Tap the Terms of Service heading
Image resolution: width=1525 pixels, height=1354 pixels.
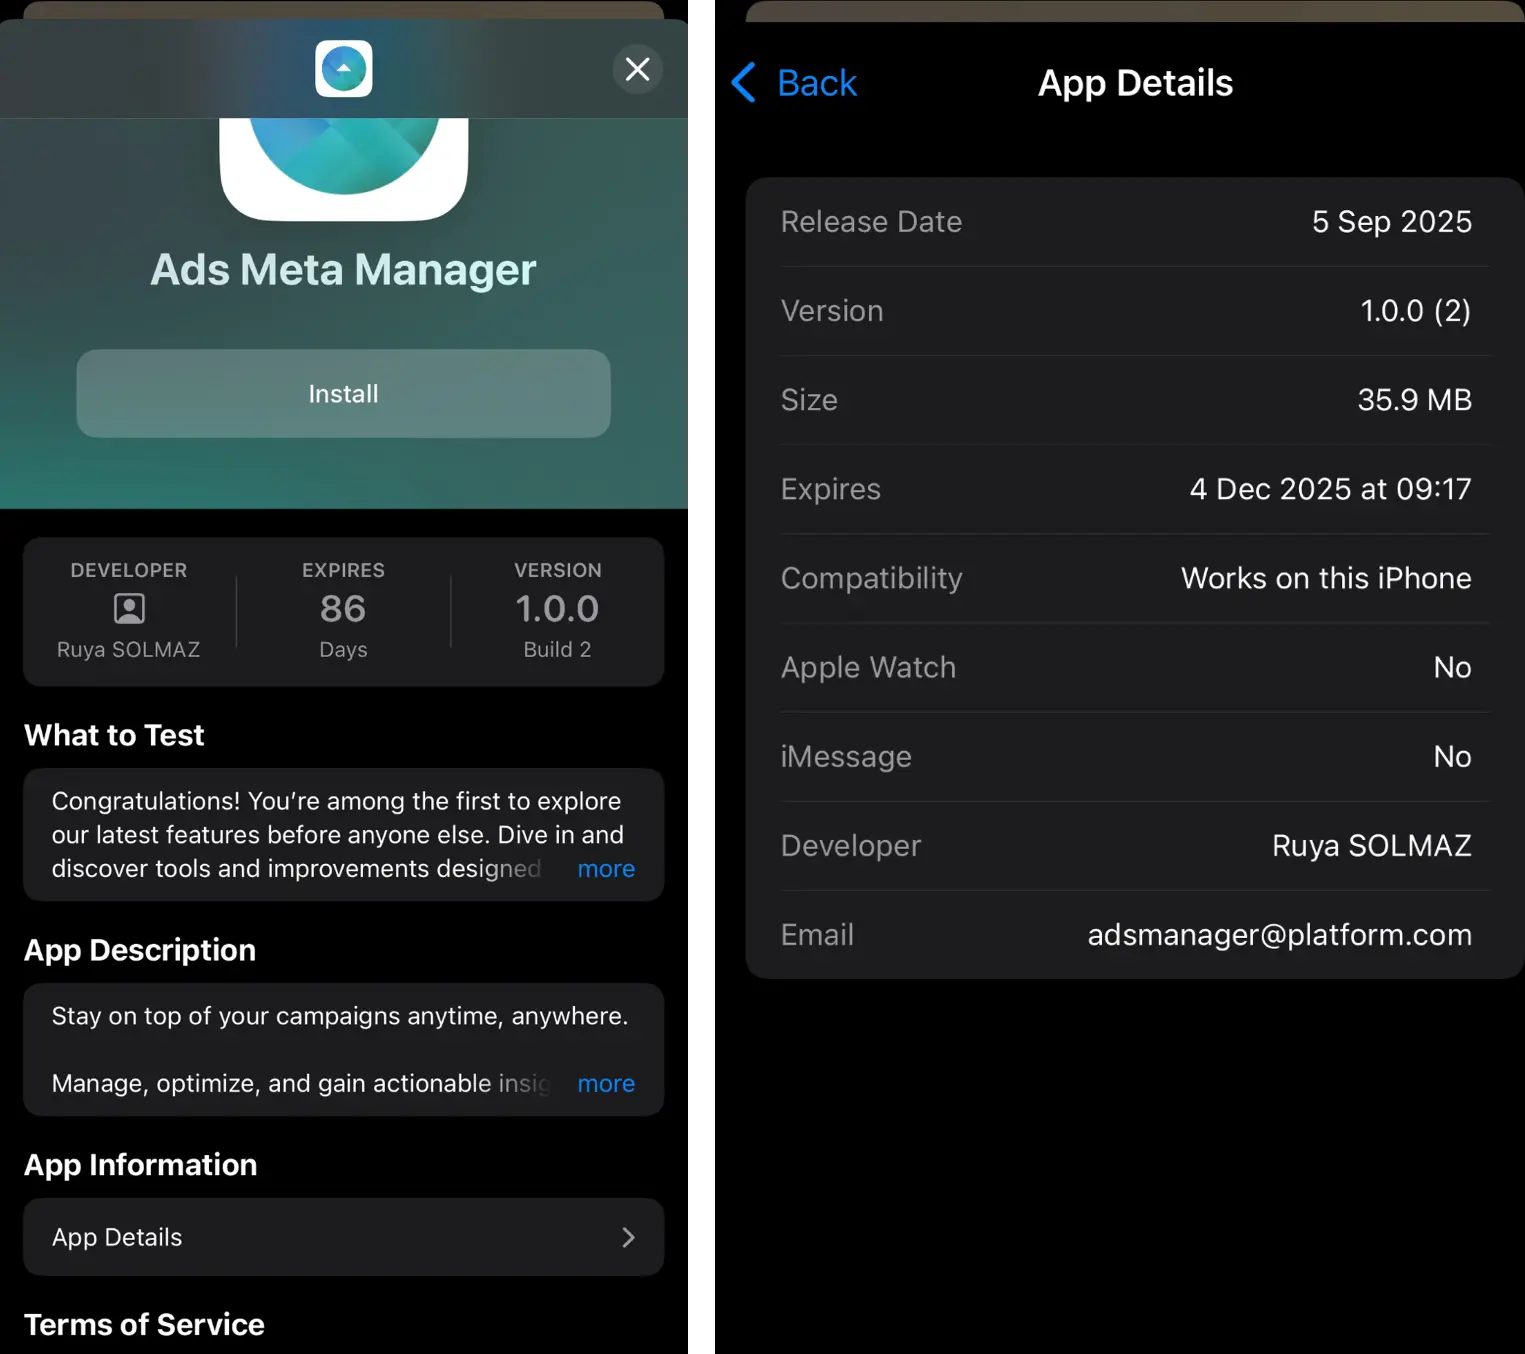point(144,1325)
